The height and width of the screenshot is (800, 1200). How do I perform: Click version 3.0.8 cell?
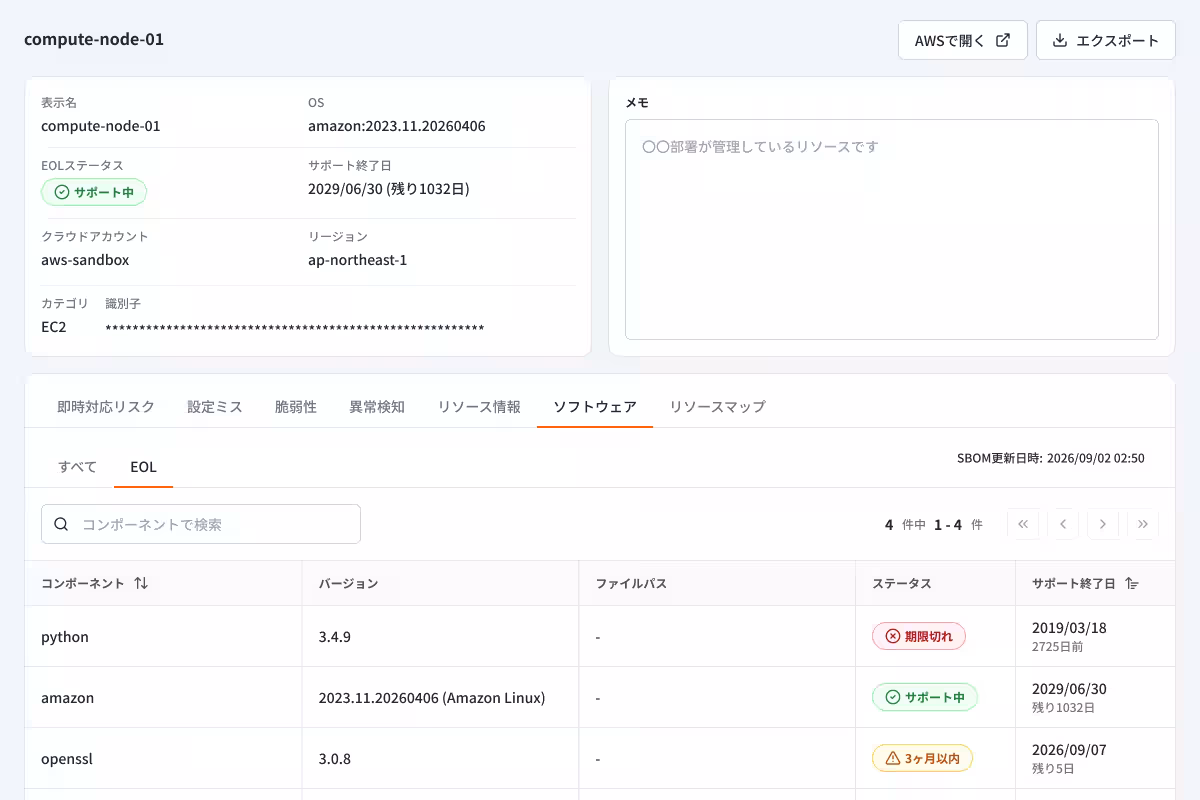(x=440, y=758)
